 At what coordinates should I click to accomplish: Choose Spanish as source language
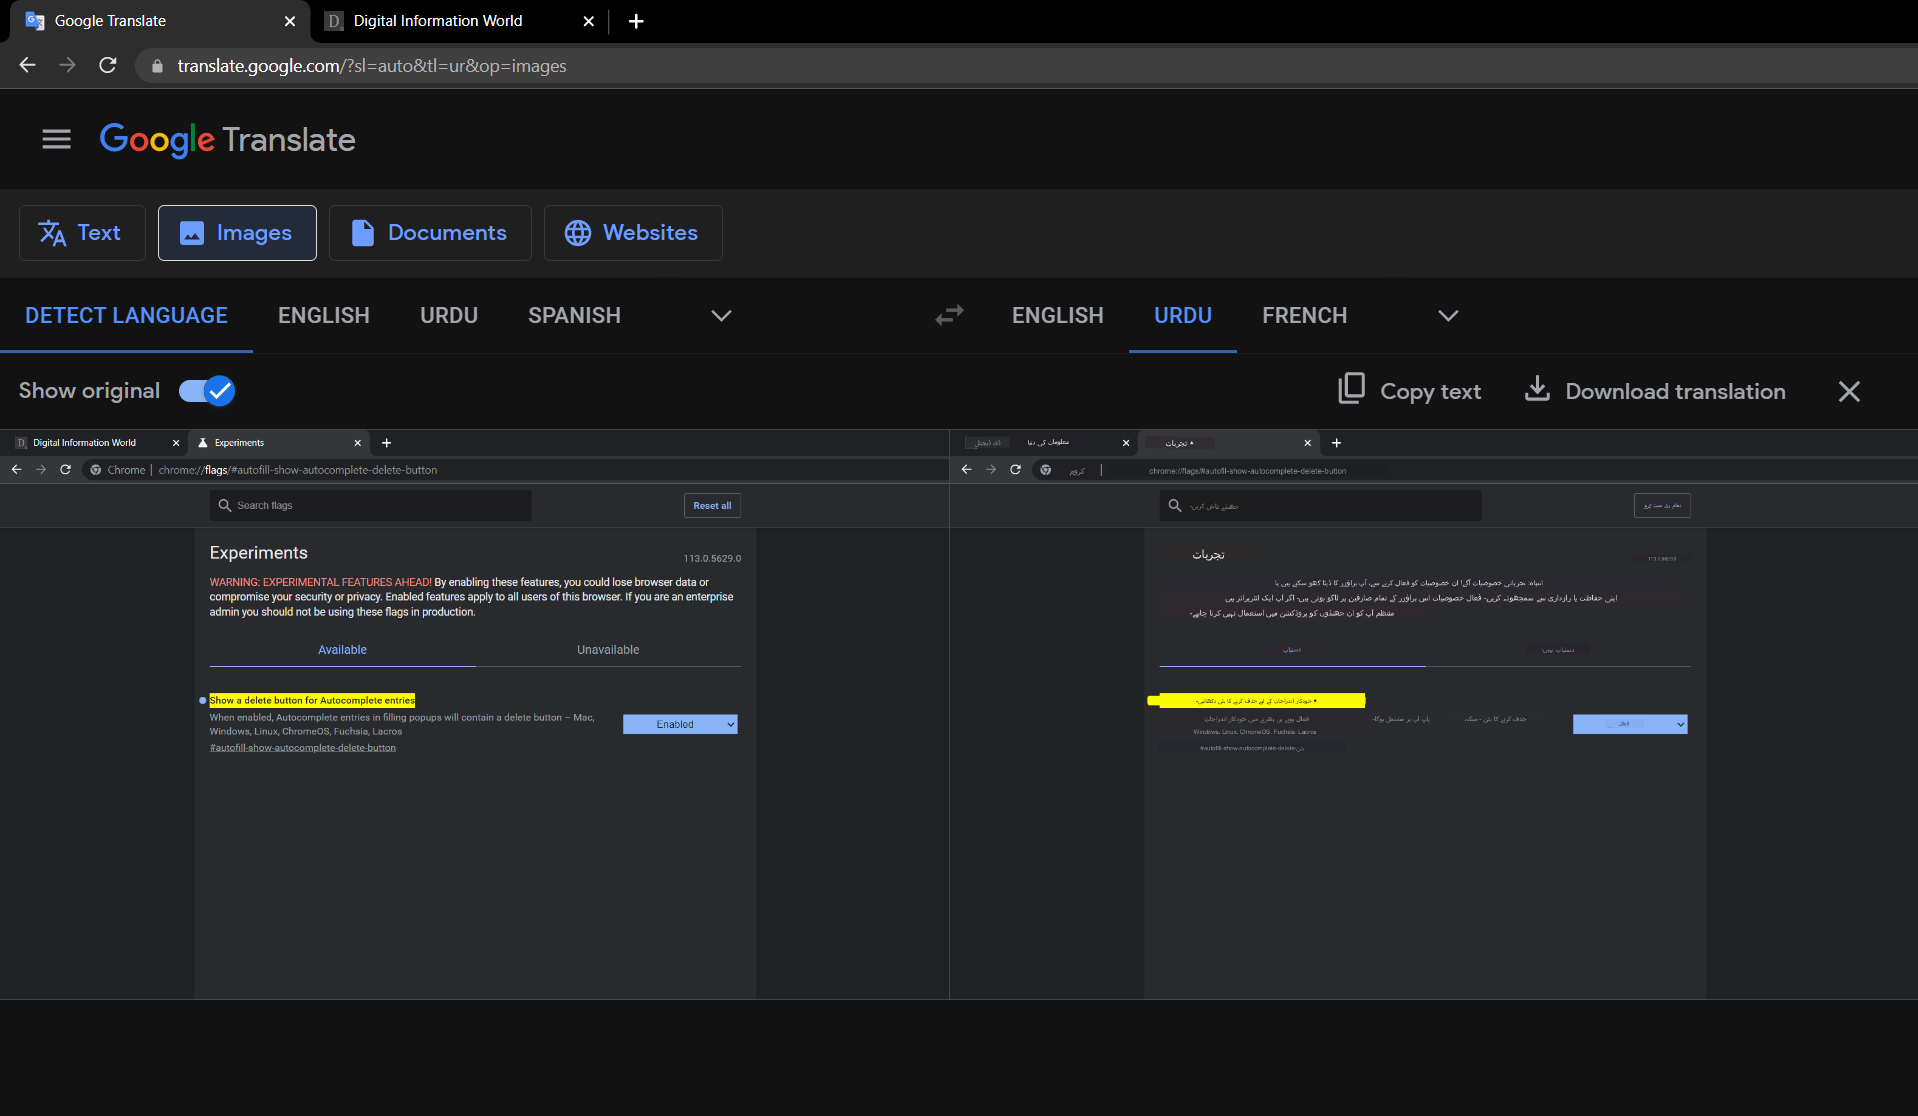point(574,316)
